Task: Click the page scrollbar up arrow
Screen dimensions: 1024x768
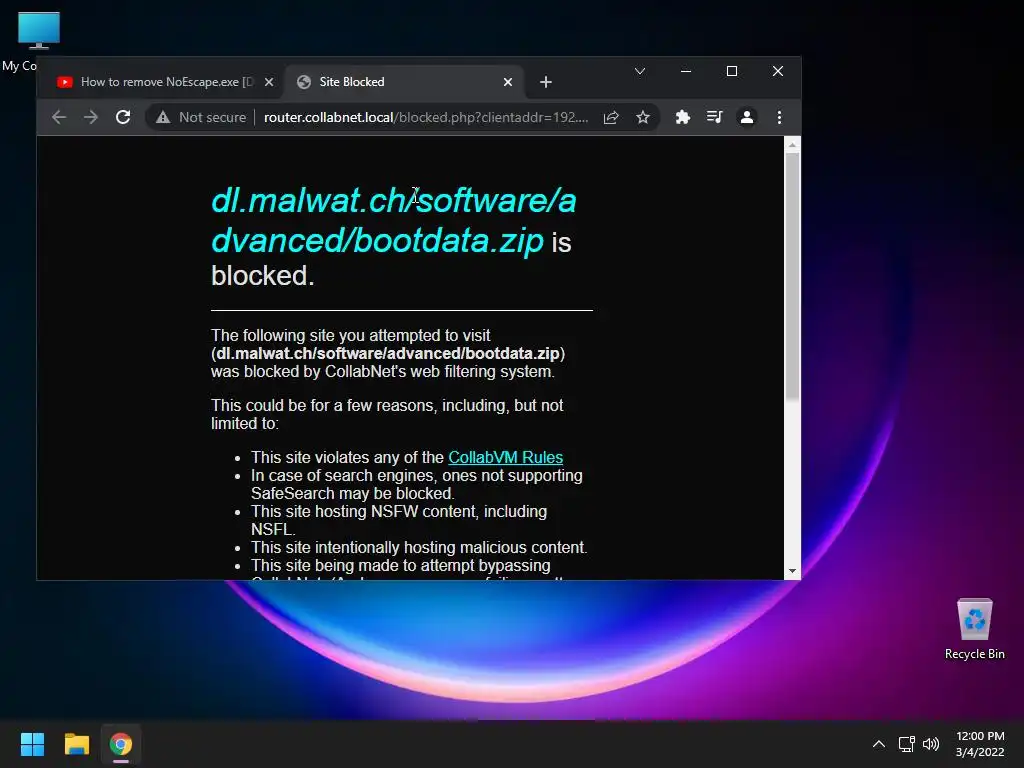Action: point(792,145)
